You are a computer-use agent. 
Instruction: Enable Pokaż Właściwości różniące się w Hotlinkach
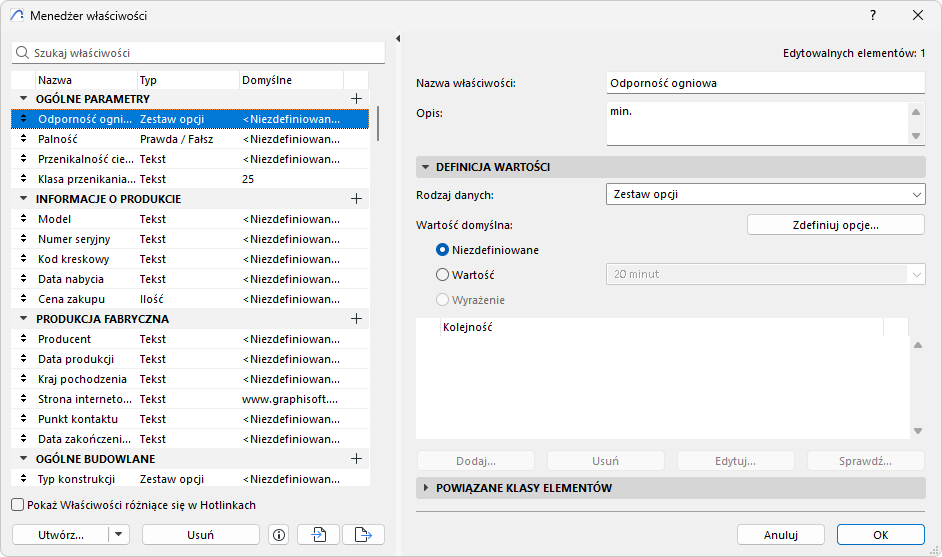(x=18, y=506)
